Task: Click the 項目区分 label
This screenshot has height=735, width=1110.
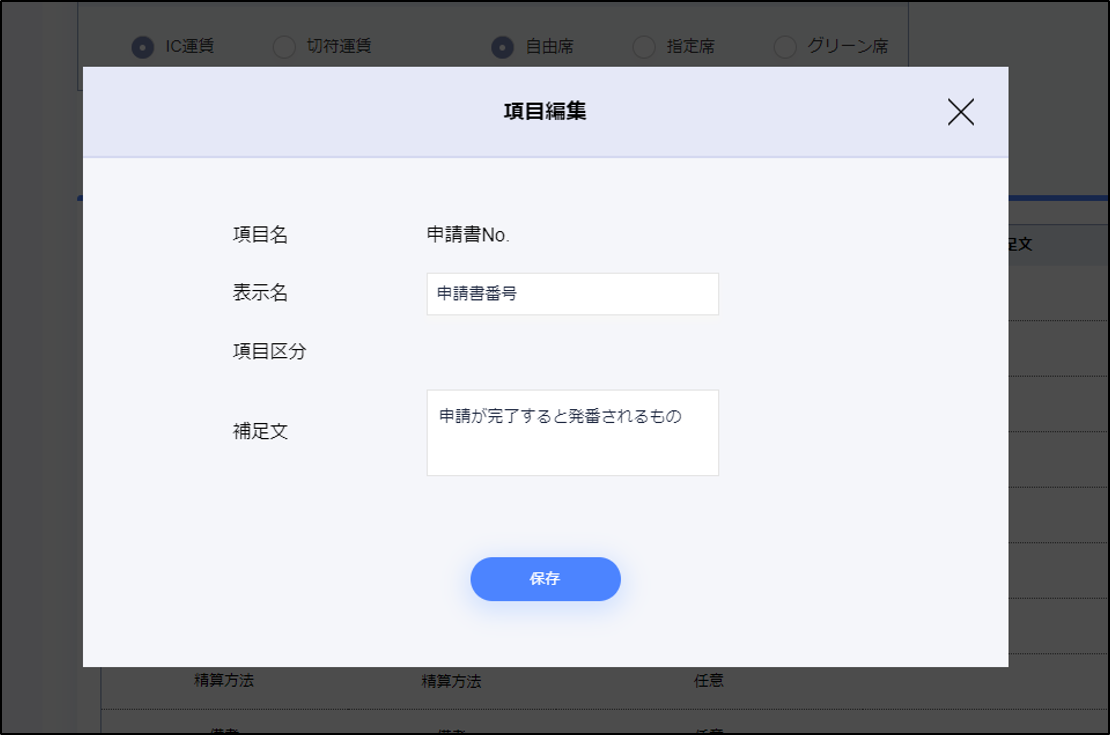Action: [269, 352]
